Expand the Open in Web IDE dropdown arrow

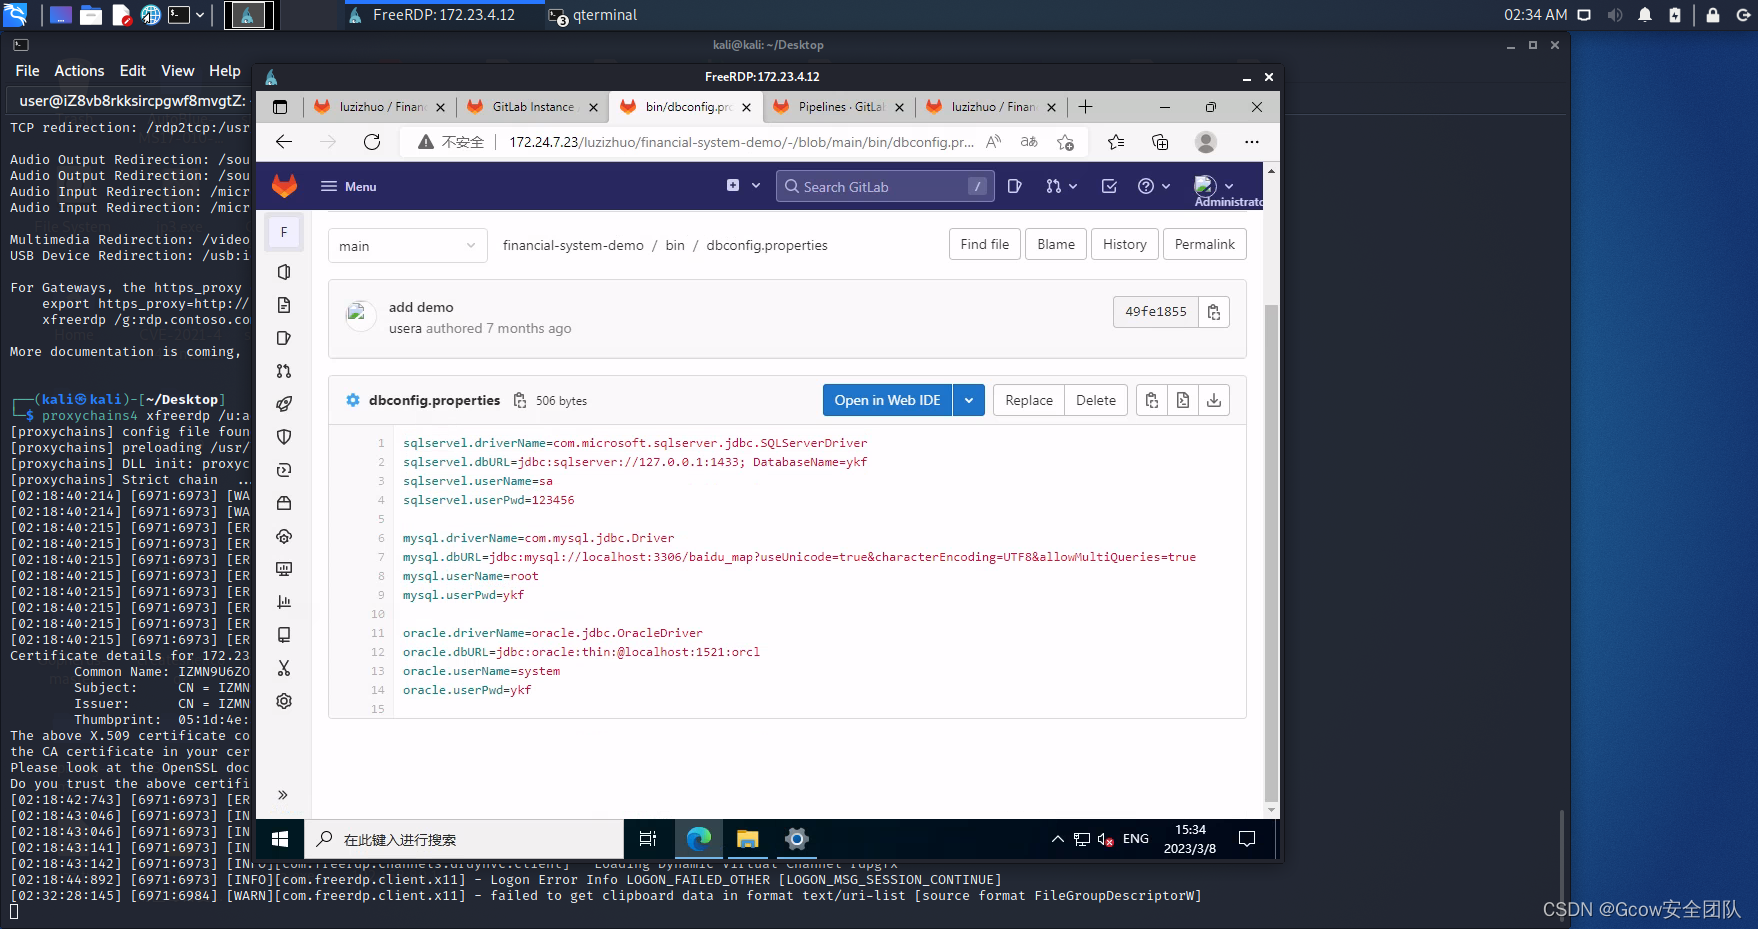(x=969, y=400)
